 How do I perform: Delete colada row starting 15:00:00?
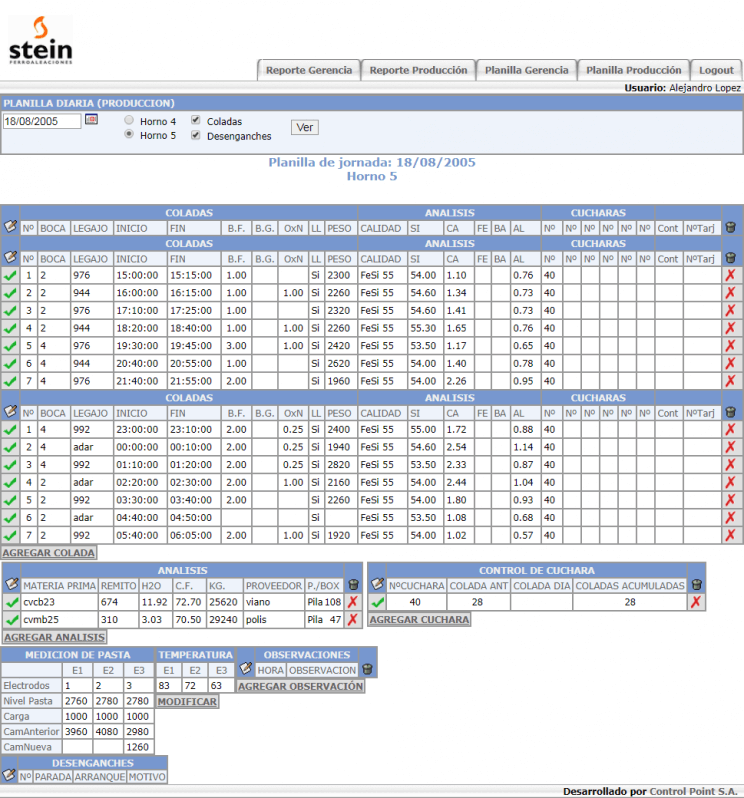click(x=730, y=275)
